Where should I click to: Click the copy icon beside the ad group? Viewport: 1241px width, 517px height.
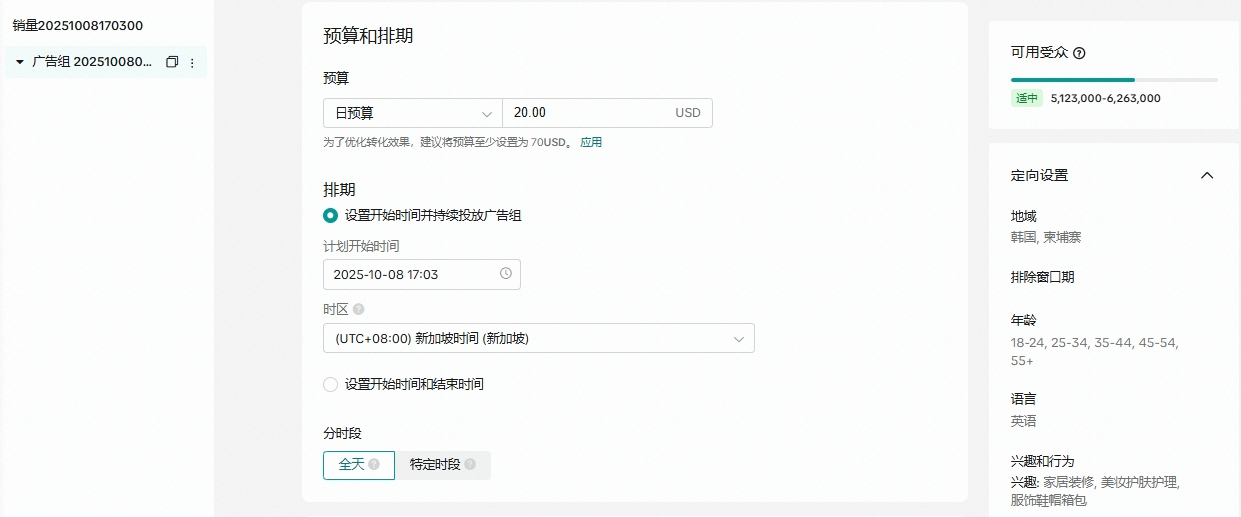tap(172, 62)
